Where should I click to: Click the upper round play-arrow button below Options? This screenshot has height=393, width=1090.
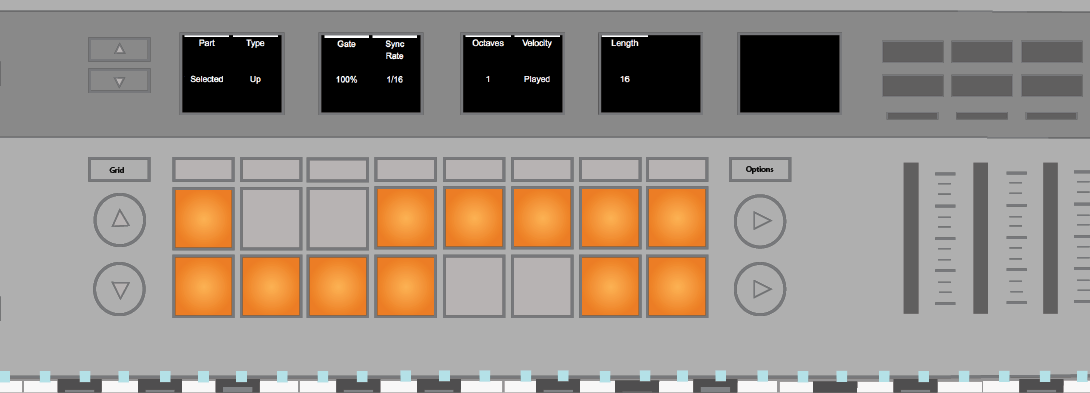760,221
